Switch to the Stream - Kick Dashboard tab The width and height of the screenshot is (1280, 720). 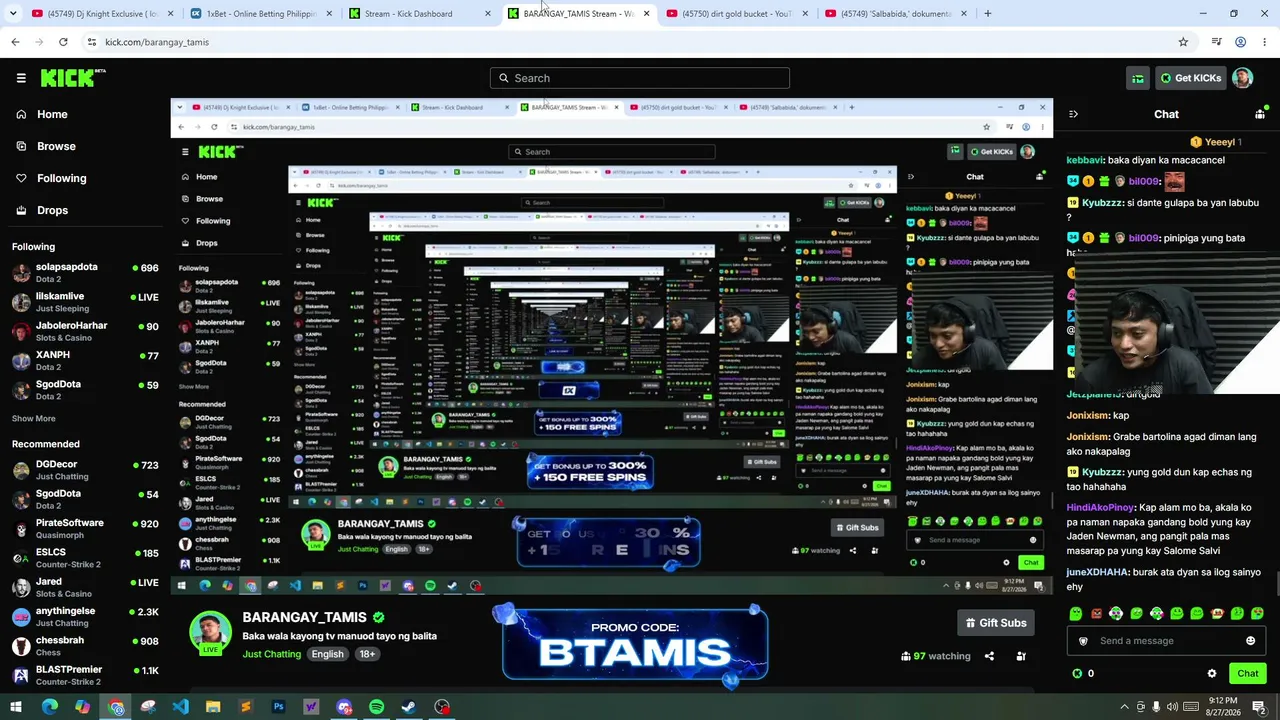coord(418,14)
